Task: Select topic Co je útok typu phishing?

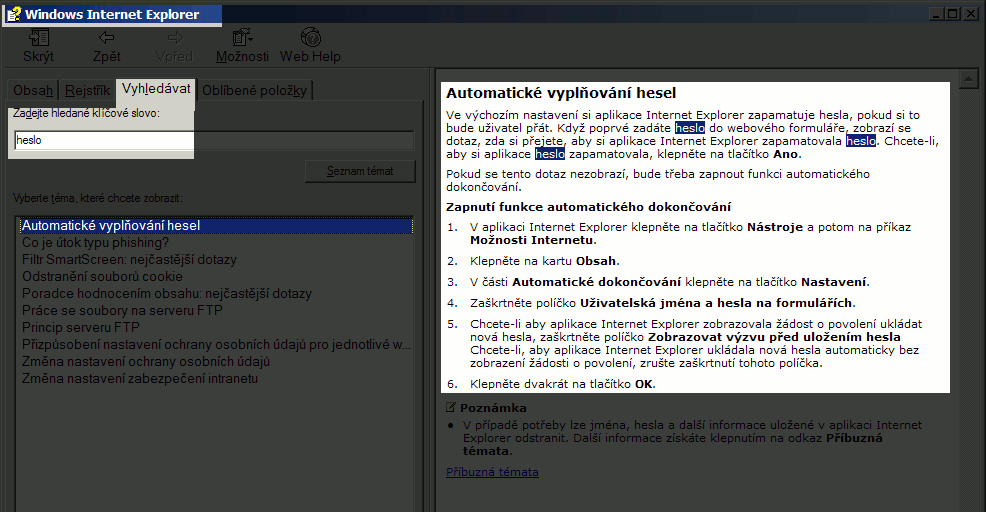Action: [x=96, y=242]
